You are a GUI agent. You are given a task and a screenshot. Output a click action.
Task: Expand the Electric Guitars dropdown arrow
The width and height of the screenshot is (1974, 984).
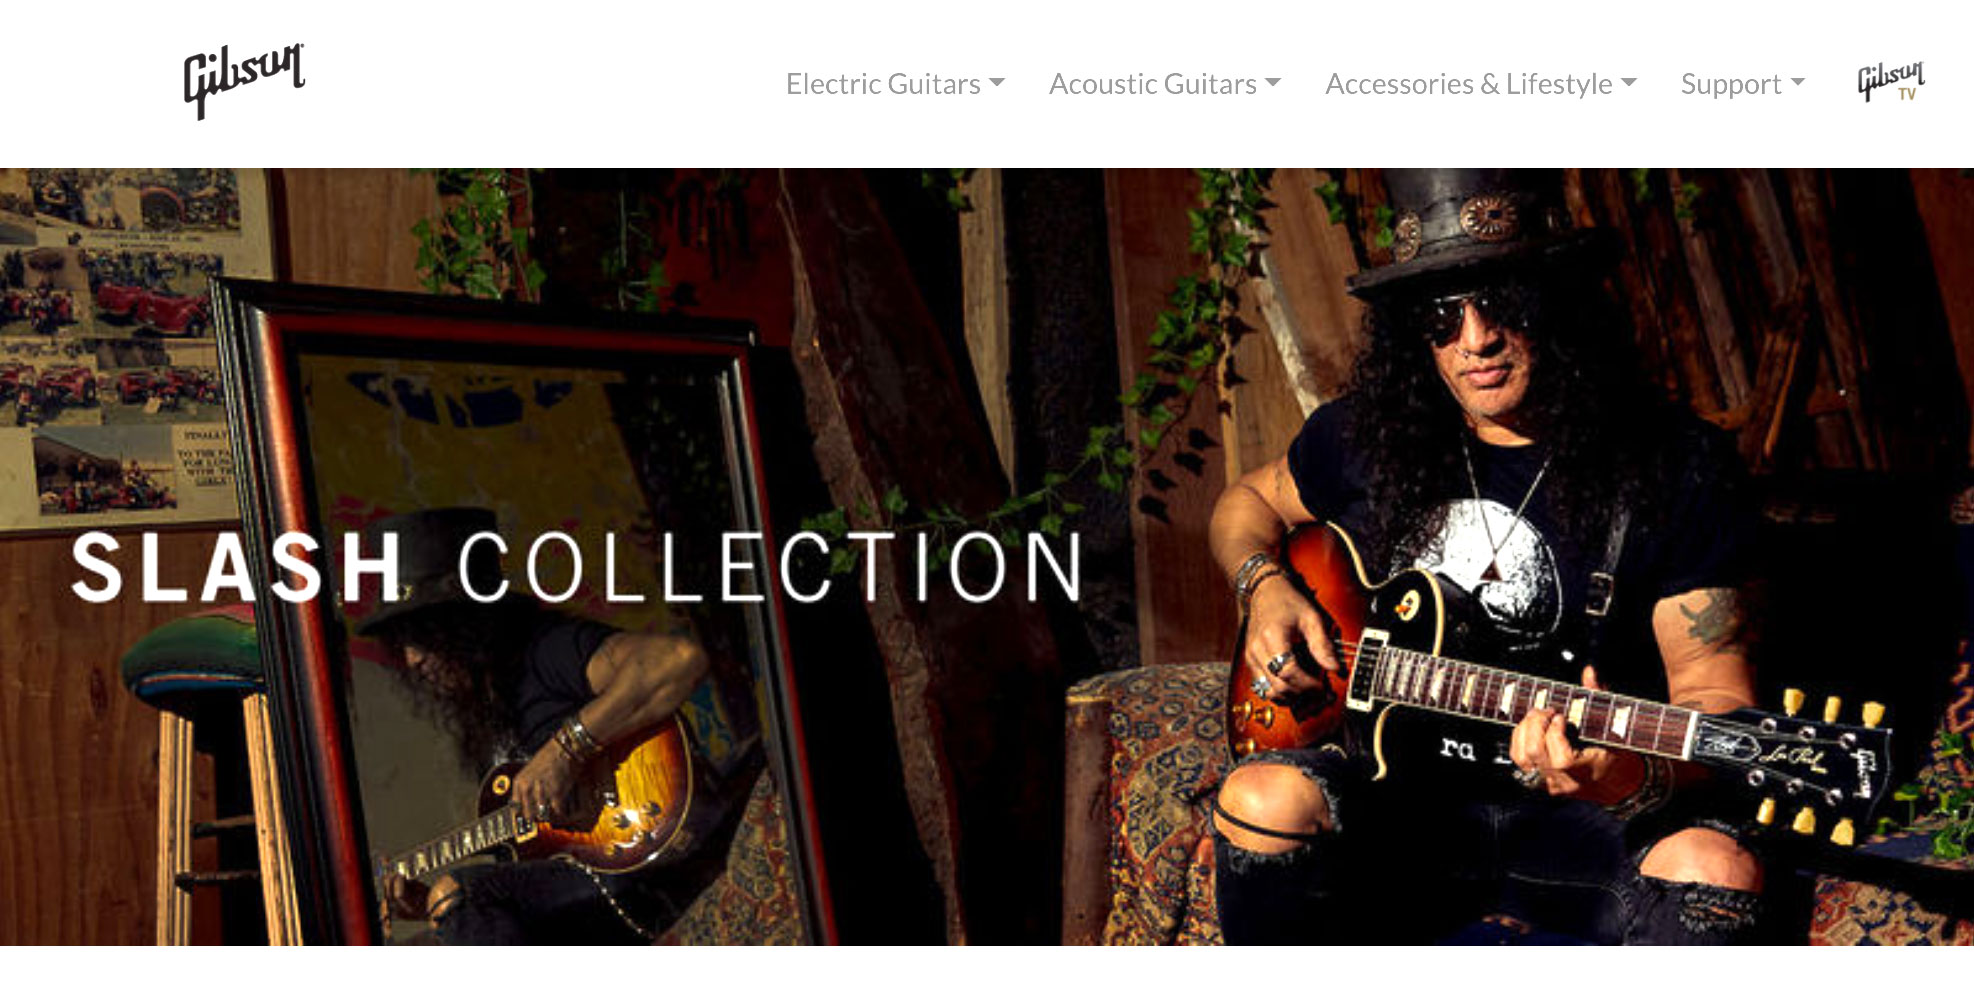click(996, 83)
